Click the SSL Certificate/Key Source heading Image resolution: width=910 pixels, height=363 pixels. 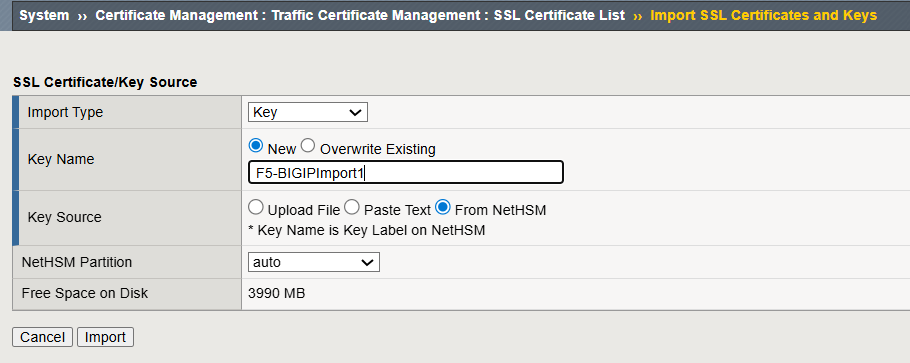(105, 82)
